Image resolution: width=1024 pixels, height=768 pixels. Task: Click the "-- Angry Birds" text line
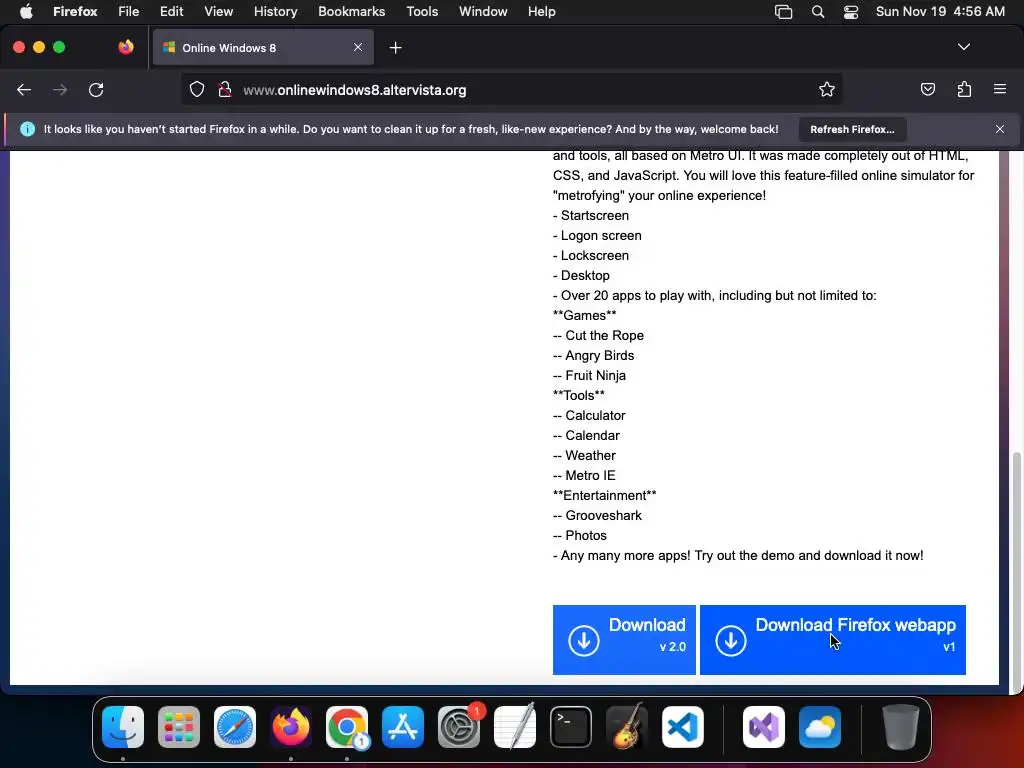click(594, 356)
